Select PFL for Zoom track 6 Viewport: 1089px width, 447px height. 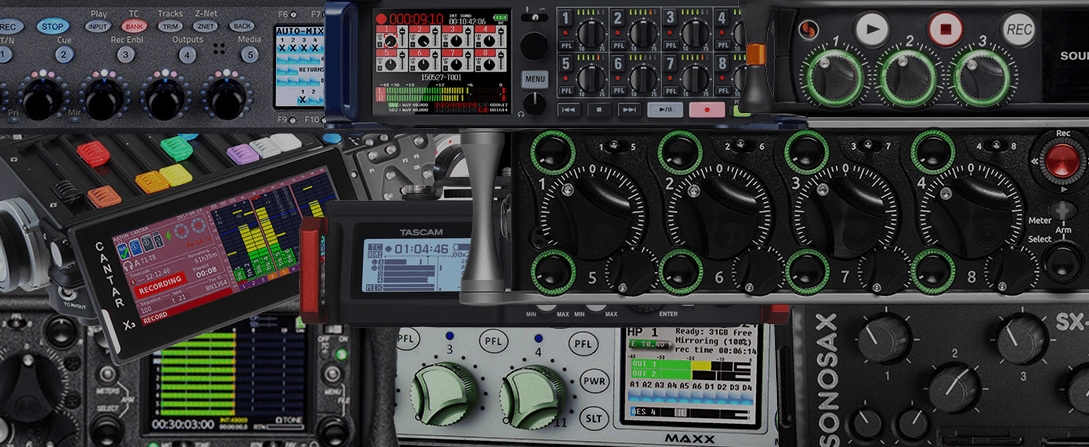(619, 91)
